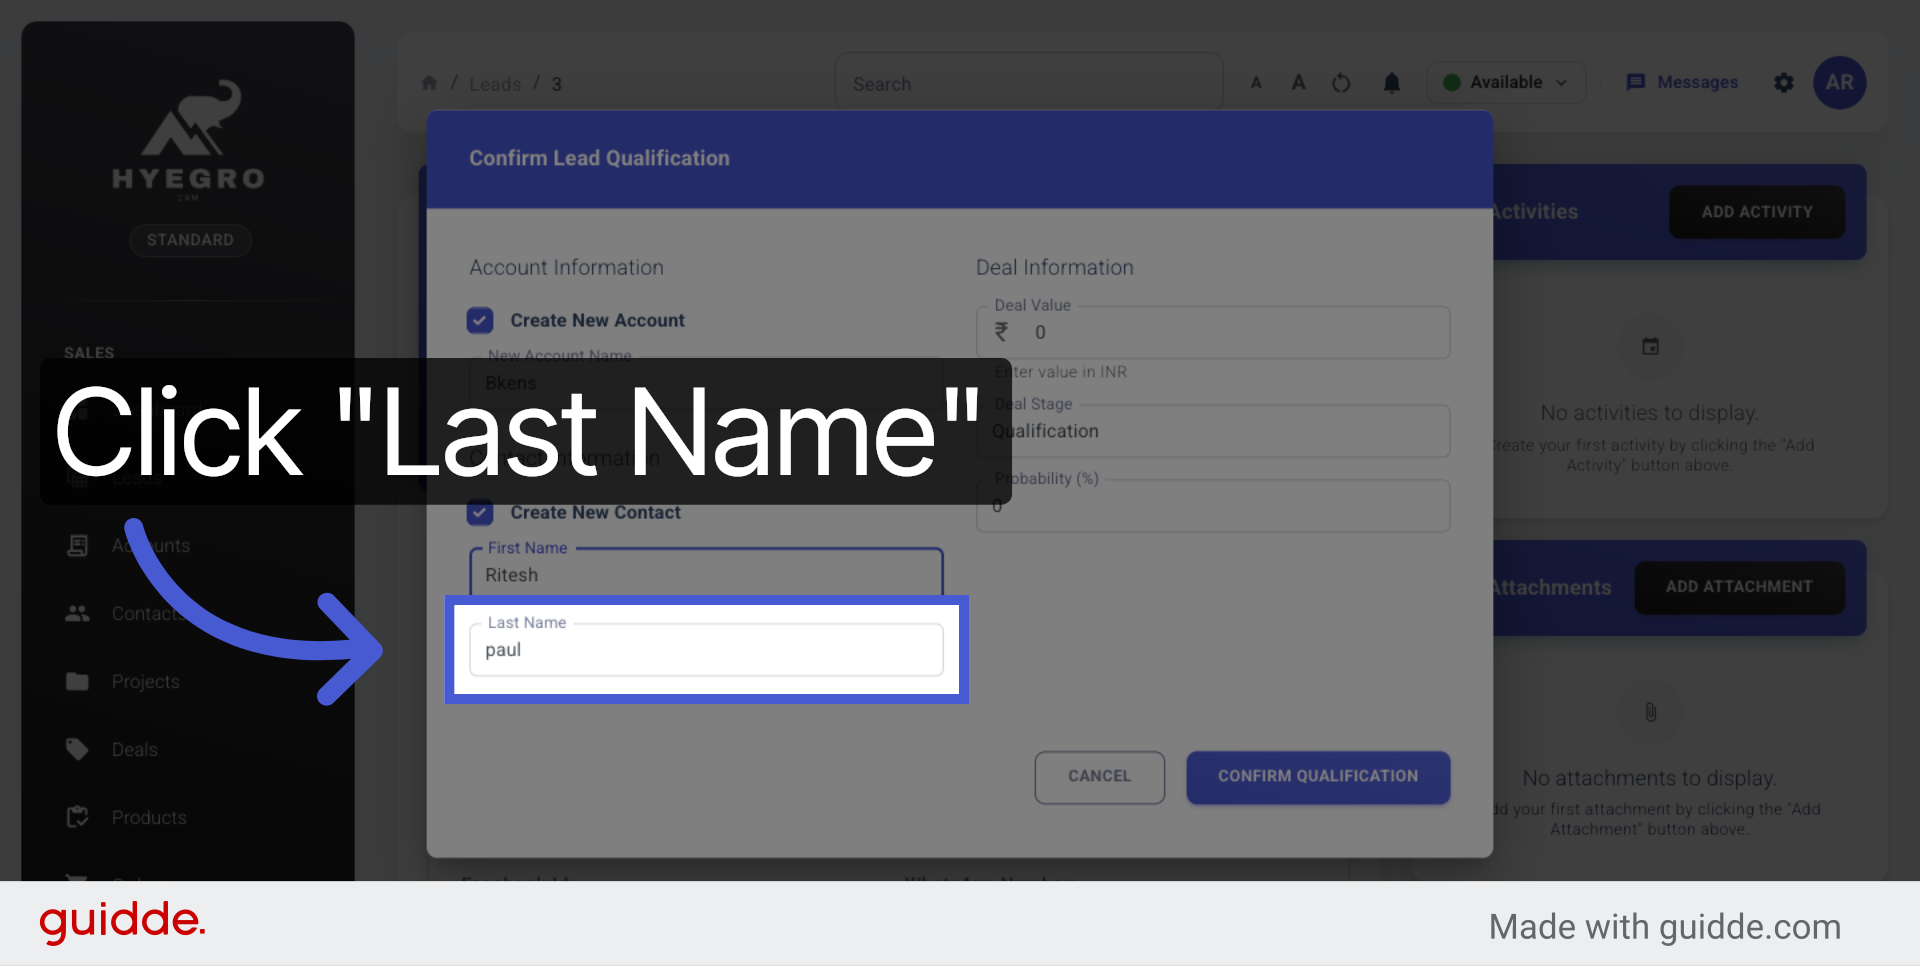The image size is (1920, 966).
Task: Click the Cancel button
Action: (x=1099, y=777)
